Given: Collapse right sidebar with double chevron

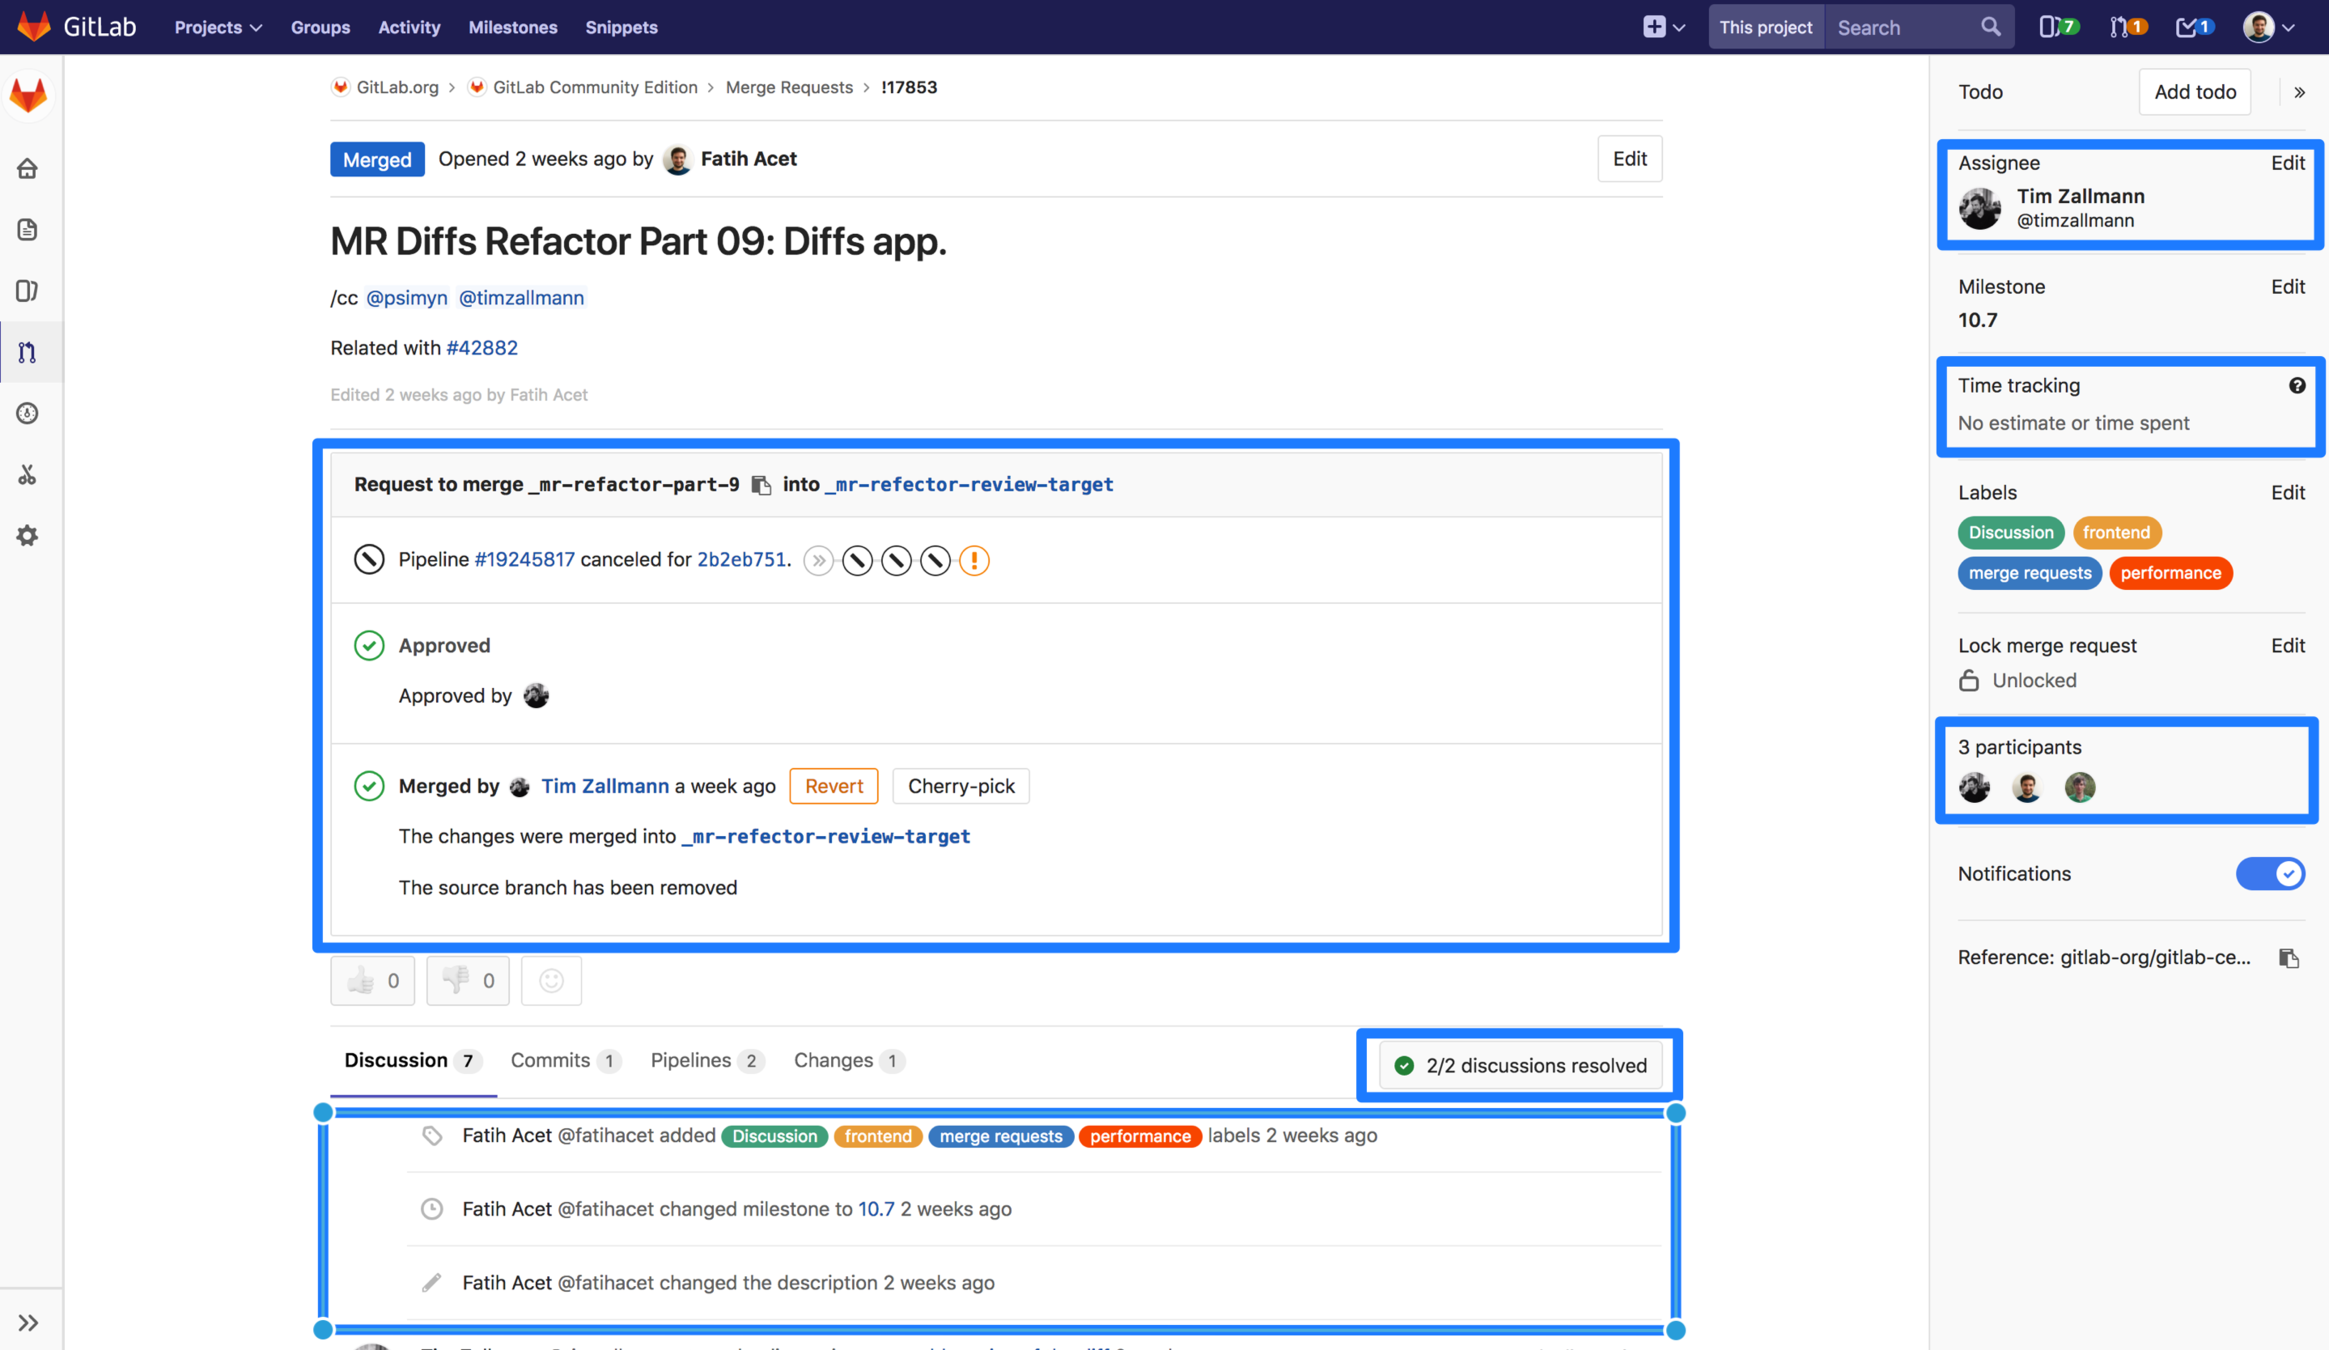Looking at the screenshot, I should point(2299,92).
